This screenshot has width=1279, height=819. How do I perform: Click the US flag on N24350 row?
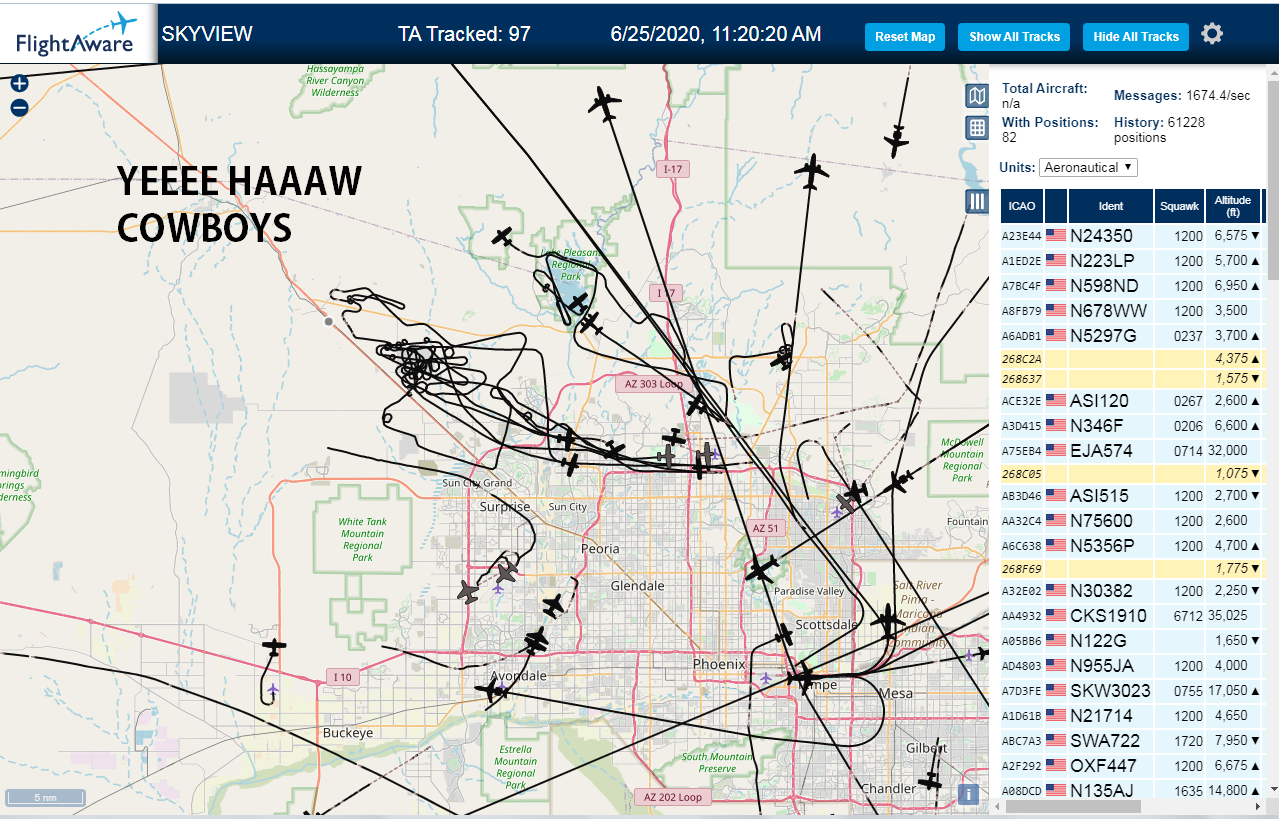(x=1056, y=236)
